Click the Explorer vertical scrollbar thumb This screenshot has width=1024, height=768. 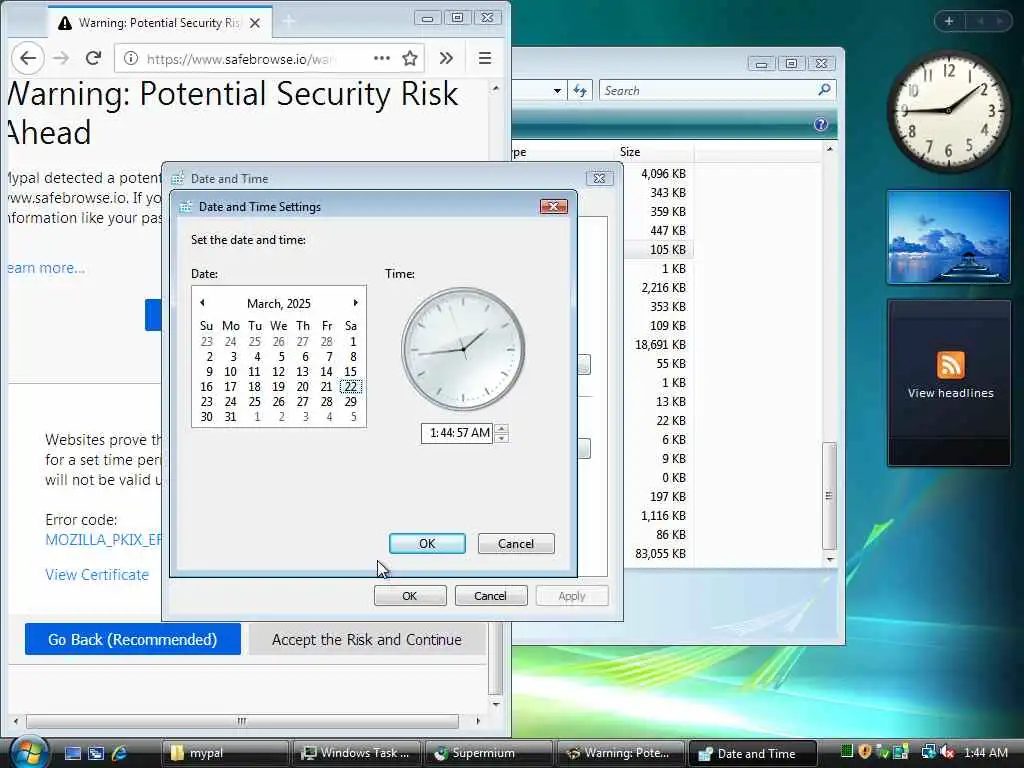pyautogui.click(x=829, y=496)
